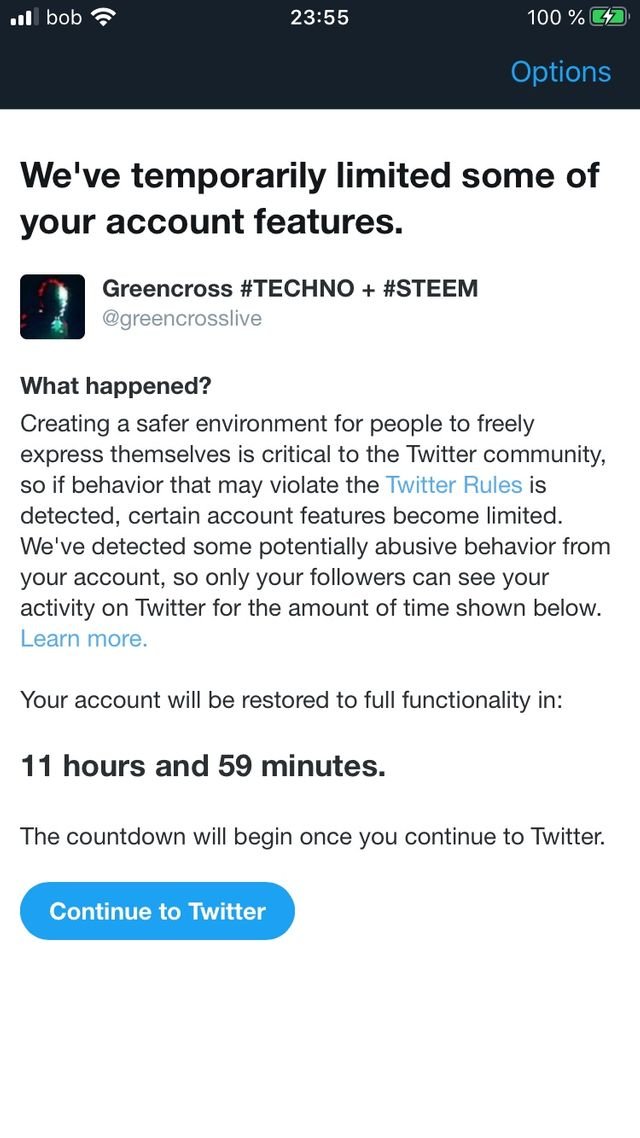Tap the What happened? heading
This screenshot has width=640, height=1138.
pos(115,385)
